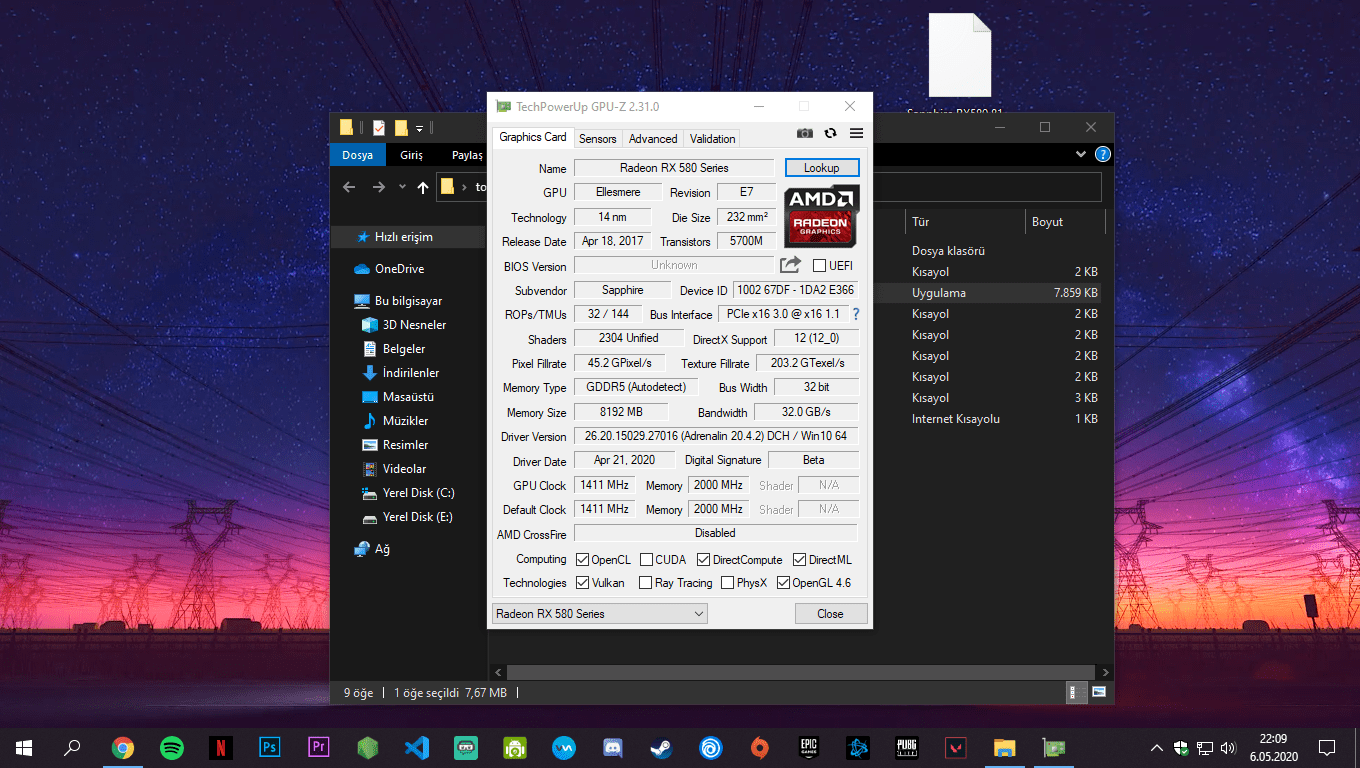The width and height of the screenshot is (1360, 768).
Task: Sort by the Tür column header
Action: [965, 222]
